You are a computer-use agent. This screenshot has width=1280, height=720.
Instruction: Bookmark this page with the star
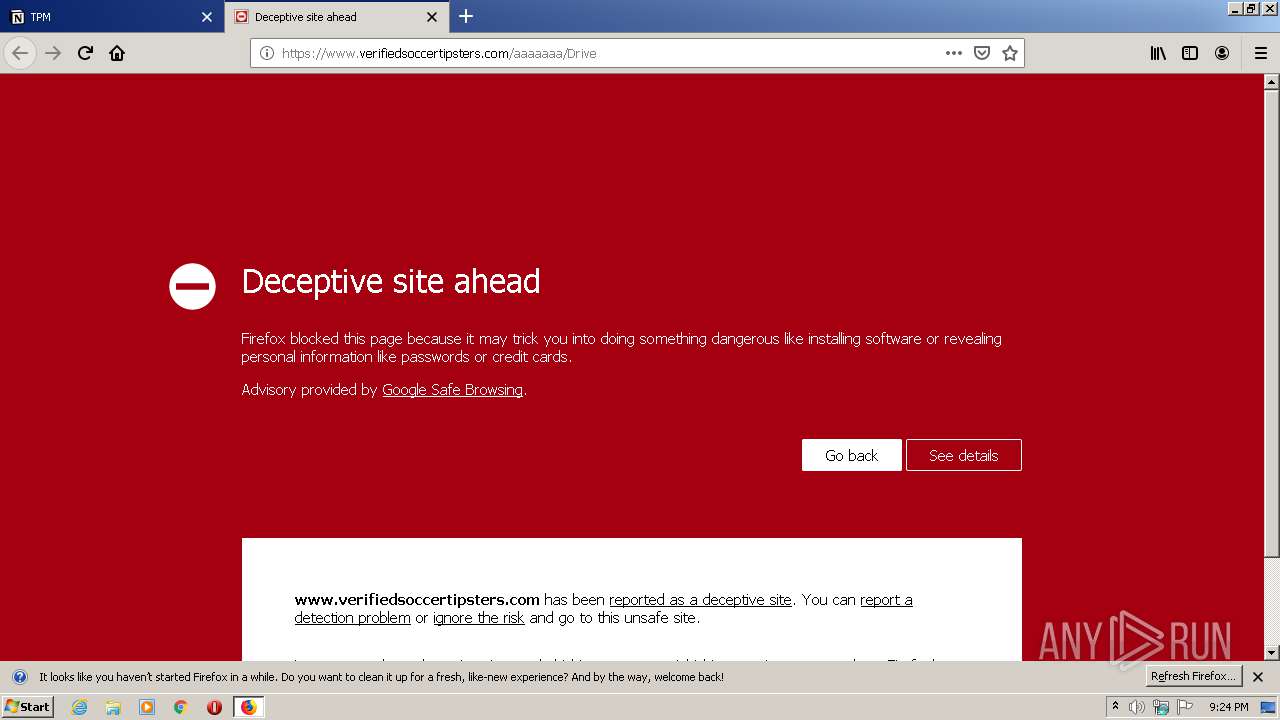coord(1010,53)
